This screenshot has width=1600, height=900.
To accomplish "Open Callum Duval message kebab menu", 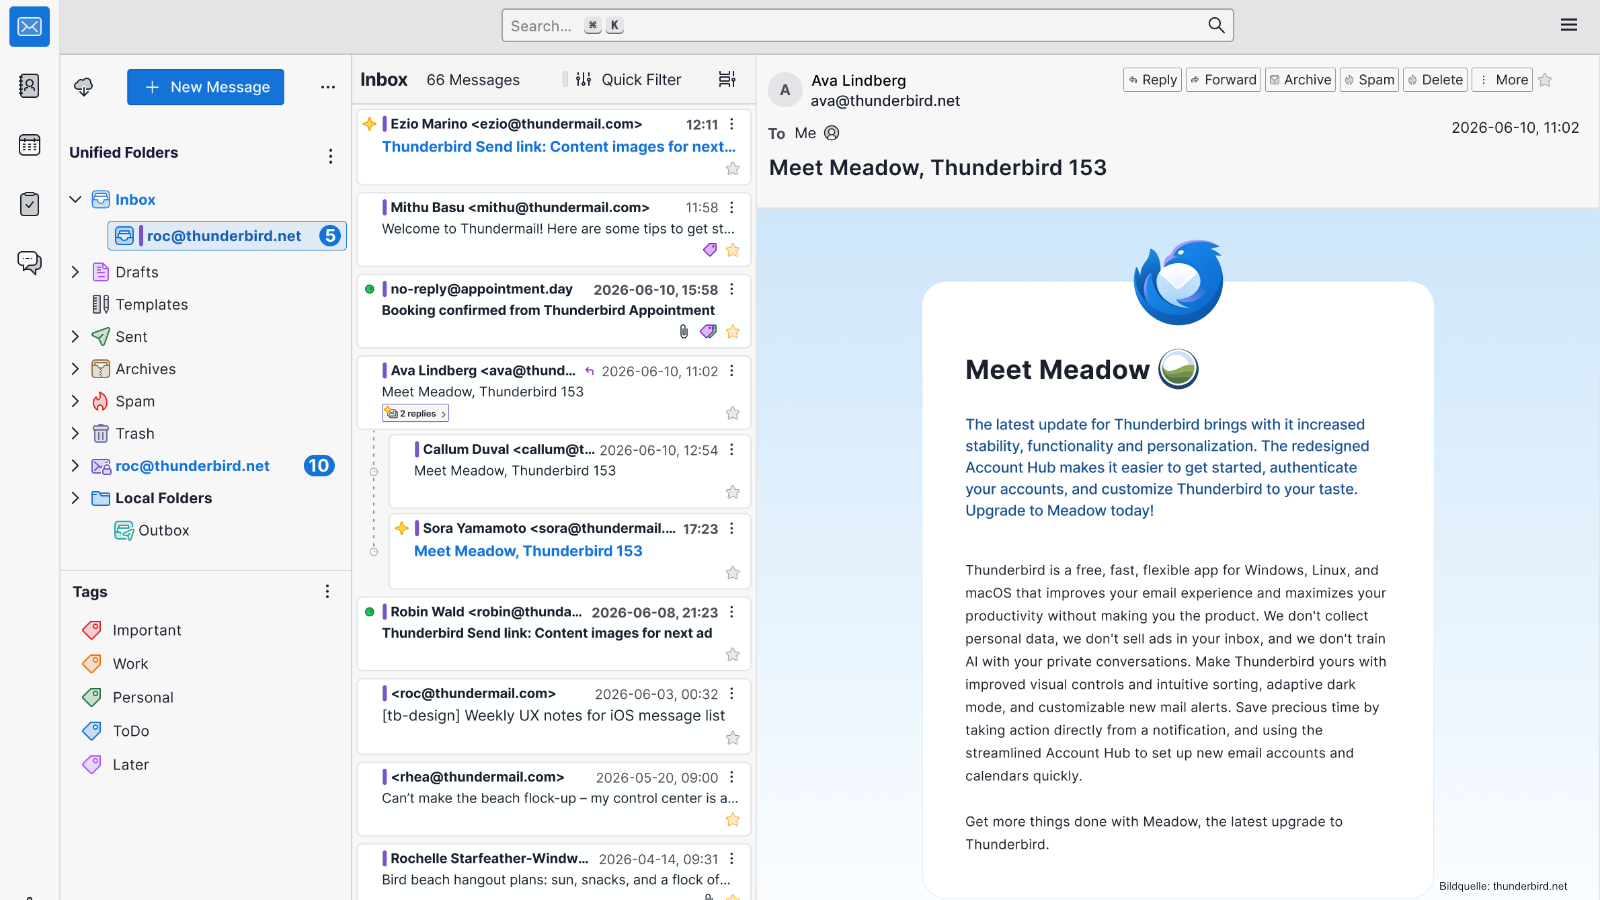I will click(x=732, y=450).
